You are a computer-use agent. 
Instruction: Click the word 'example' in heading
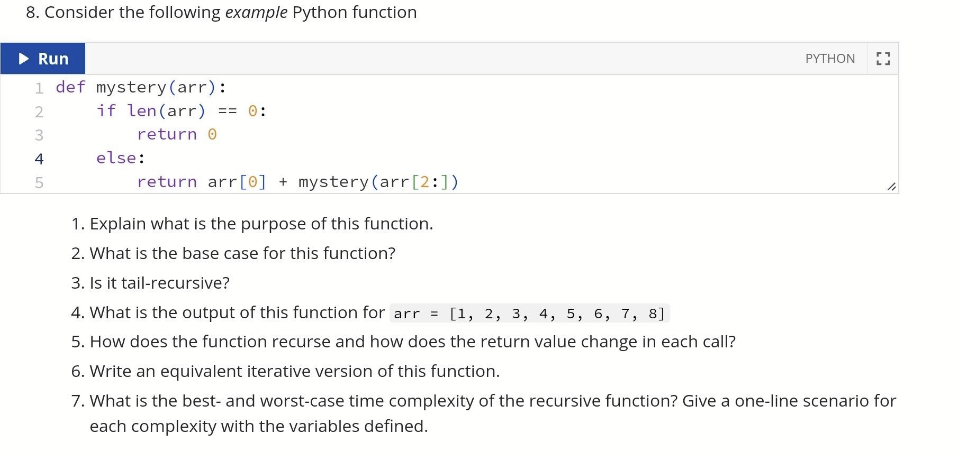(x=256, y=13)
